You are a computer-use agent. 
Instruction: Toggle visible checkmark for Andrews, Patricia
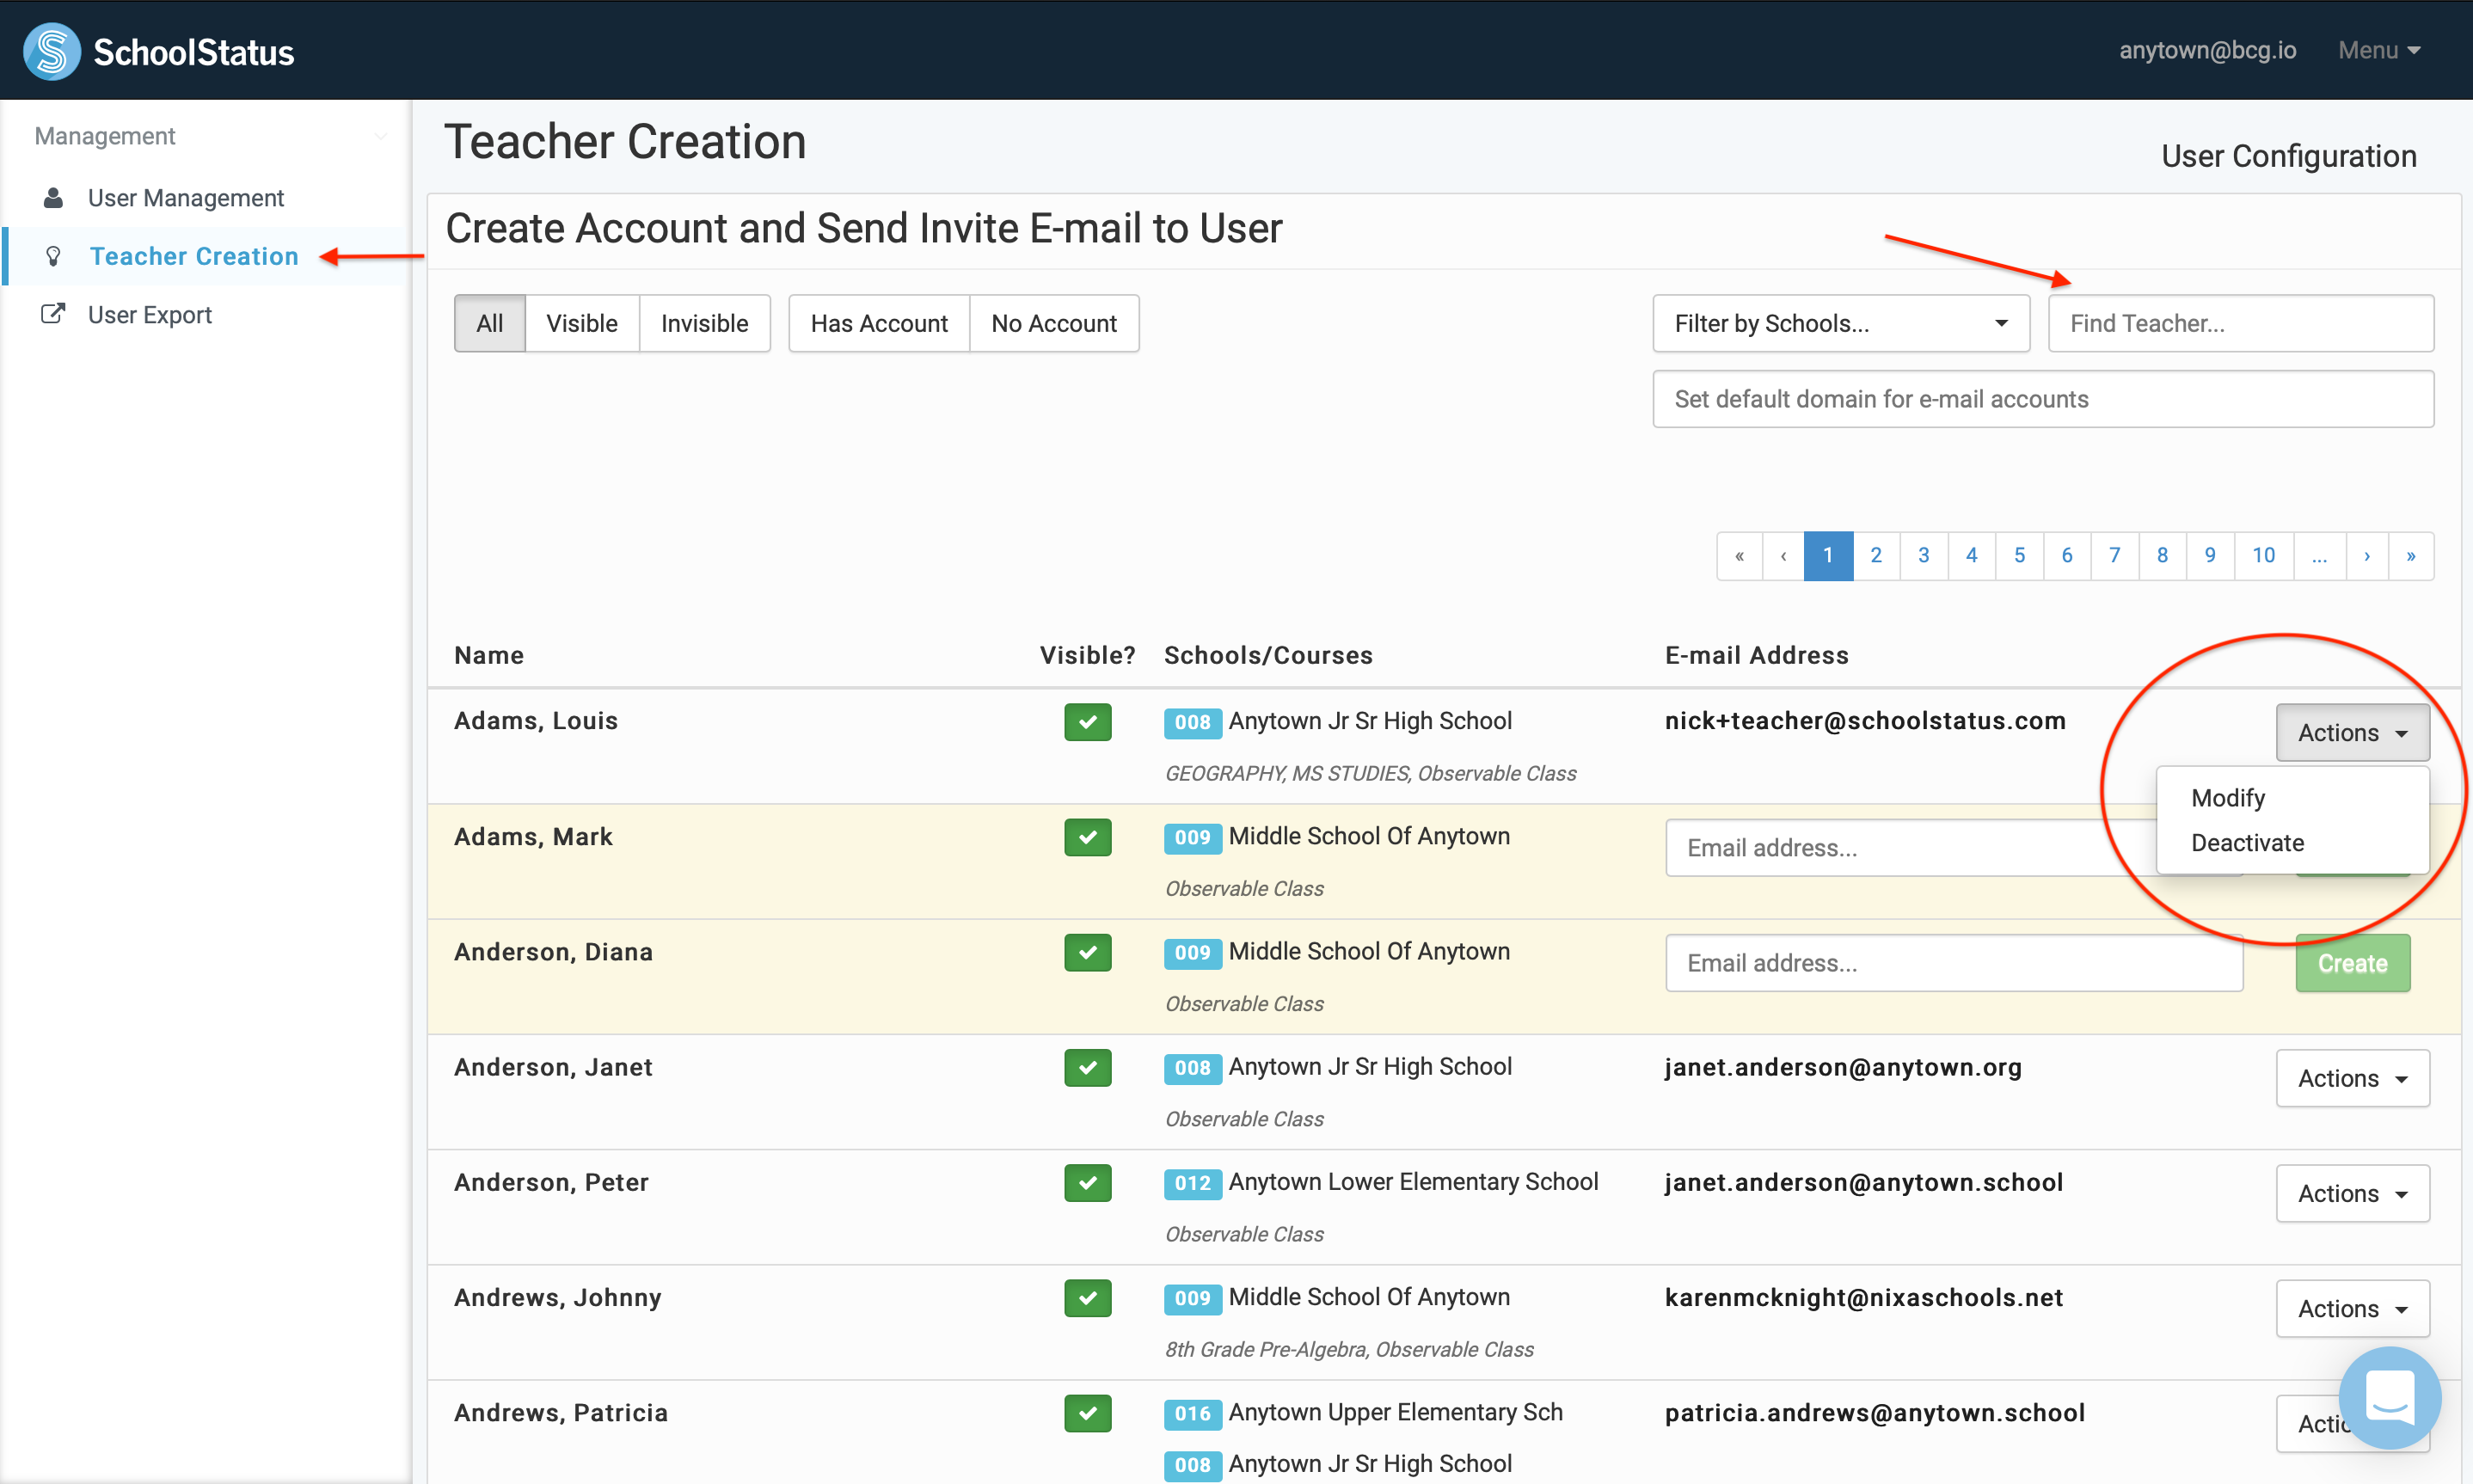(x=1088, y=1413)
